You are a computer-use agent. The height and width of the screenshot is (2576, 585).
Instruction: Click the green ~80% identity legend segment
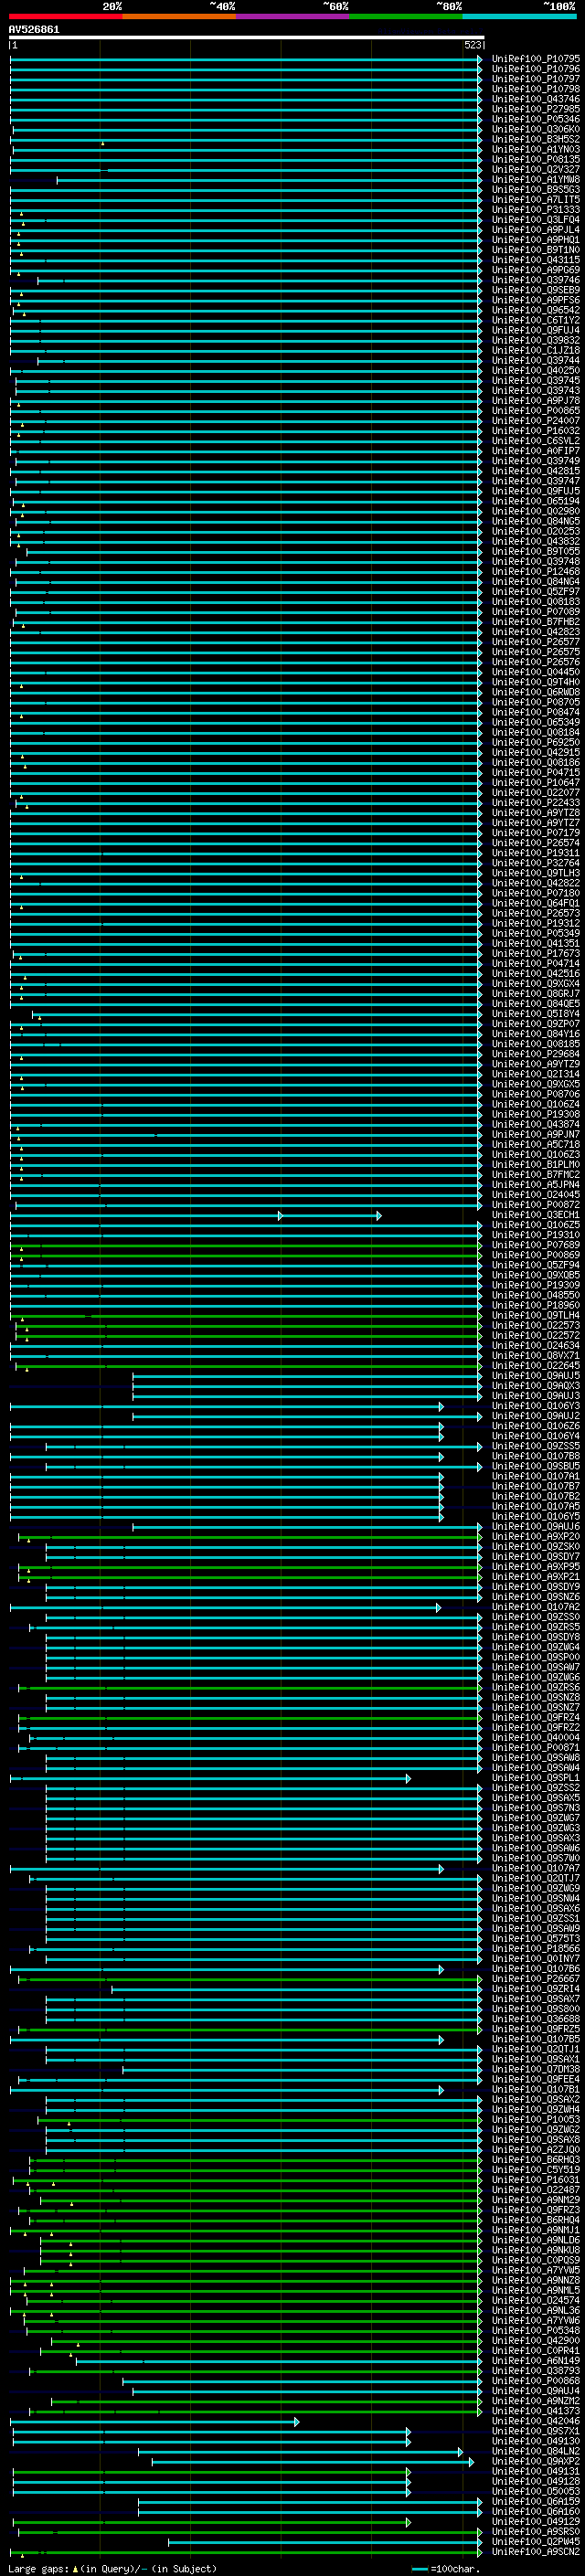[x=406, y=16]
